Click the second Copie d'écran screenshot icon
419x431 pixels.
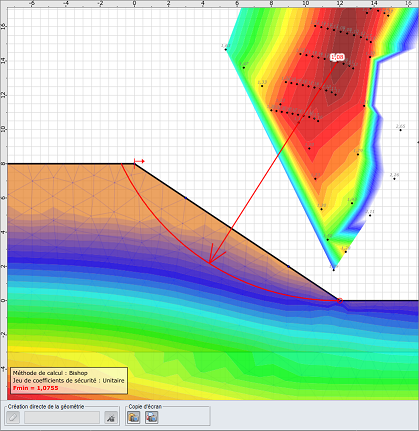pos(151,417)
